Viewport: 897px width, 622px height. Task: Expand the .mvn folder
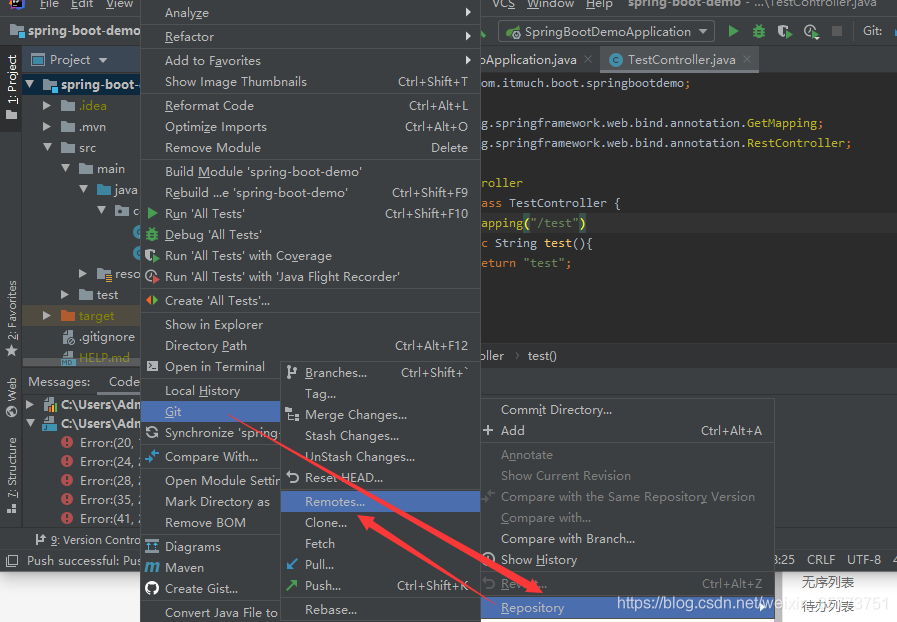point(47,127)
